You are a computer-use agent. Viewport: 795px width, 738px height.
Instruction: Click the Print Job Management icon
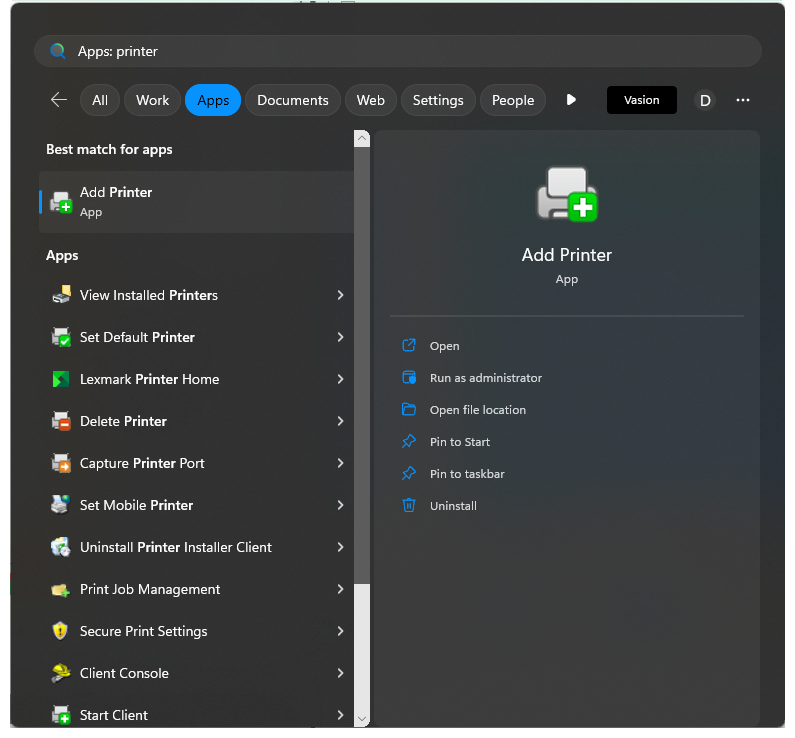(x=61, y=589)
